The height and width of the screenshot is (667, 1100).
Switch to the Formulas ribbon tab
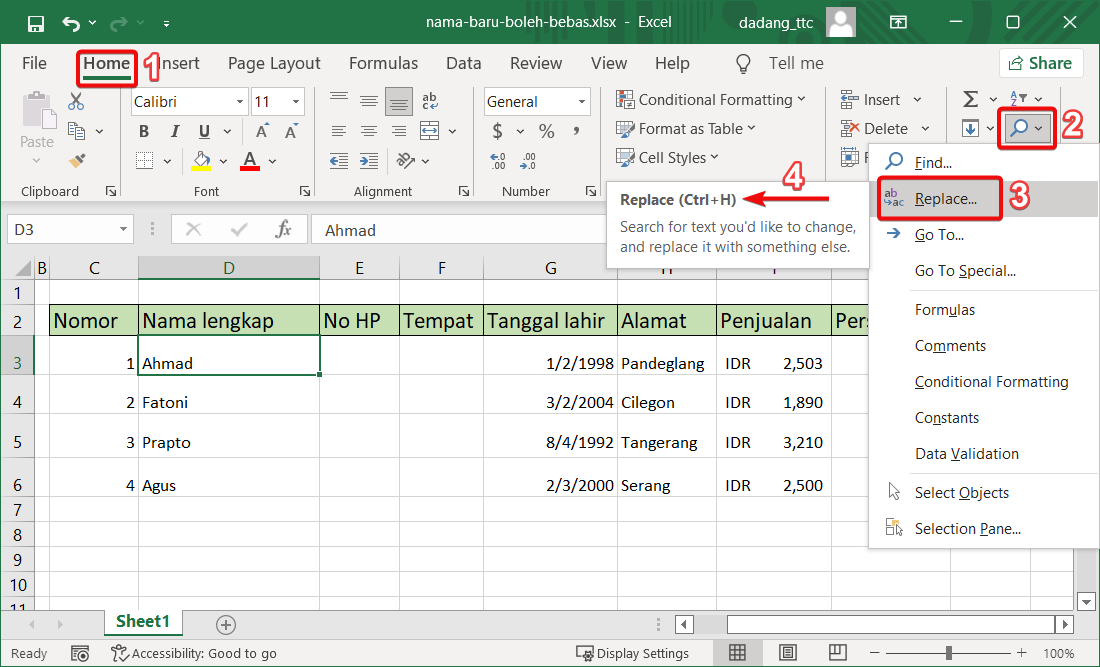point(383,62)
